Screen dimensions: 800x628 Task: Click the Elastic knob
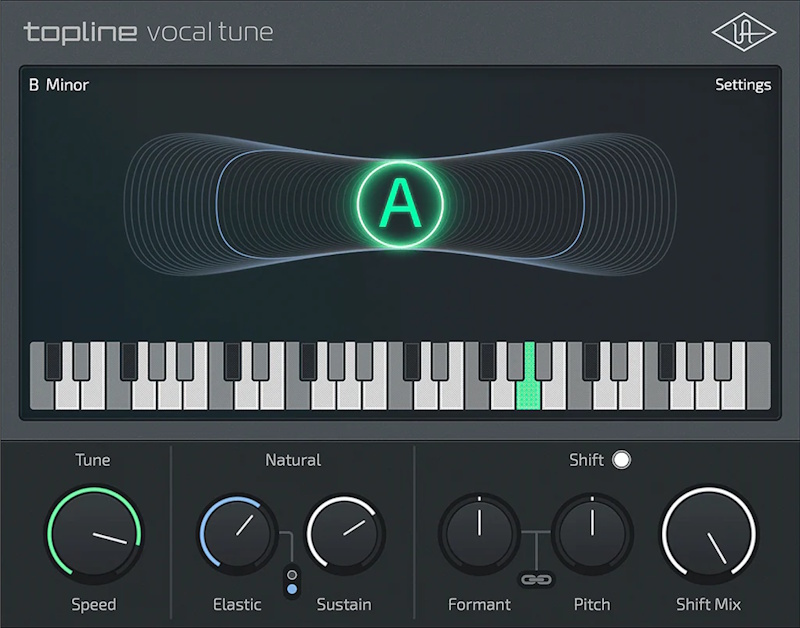[237, 533]
